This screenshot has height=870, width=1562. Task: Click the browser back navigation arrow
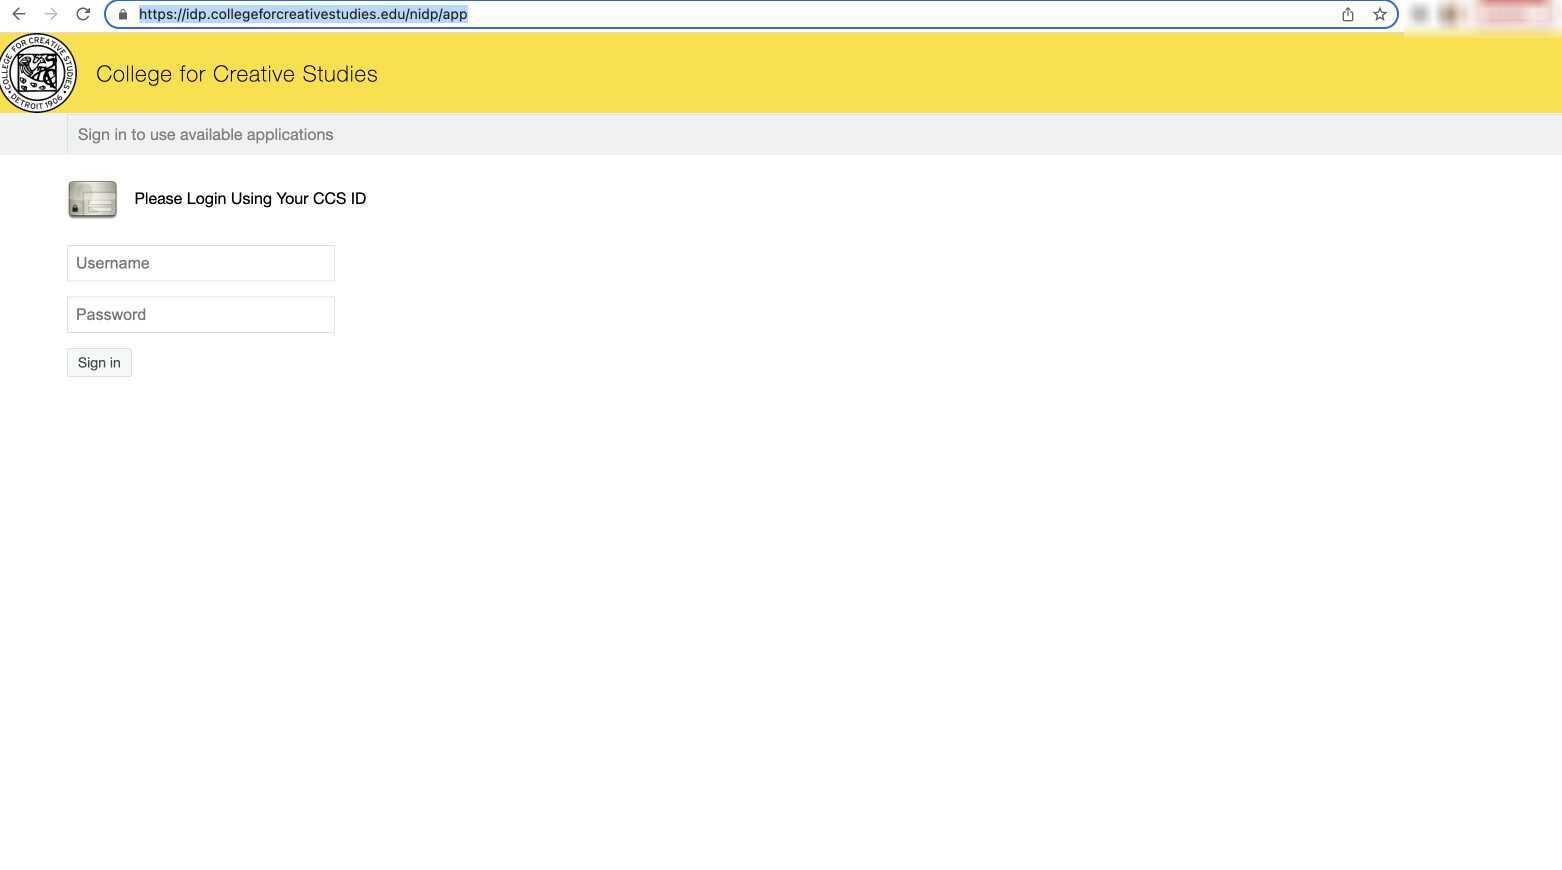pos(17,14)
